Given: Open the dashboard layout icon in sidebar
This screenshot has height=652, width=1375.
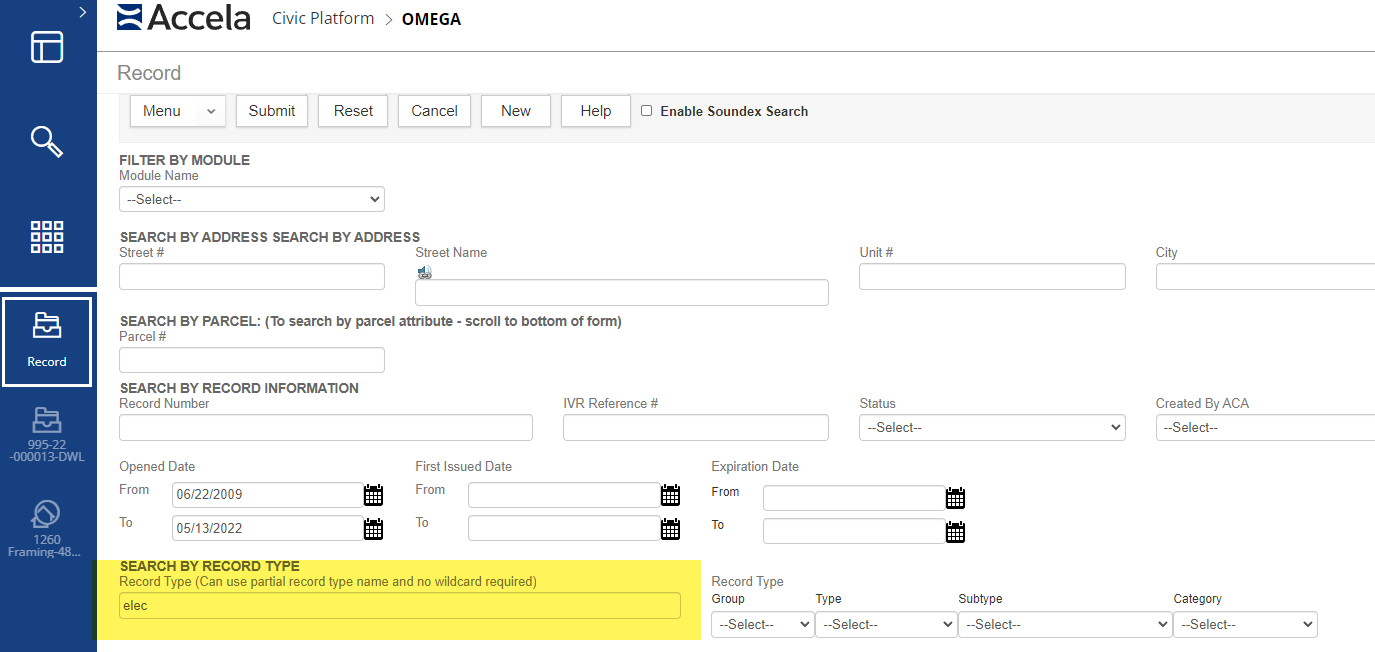Looking at the screenshot, I should (x=47, y=47).
